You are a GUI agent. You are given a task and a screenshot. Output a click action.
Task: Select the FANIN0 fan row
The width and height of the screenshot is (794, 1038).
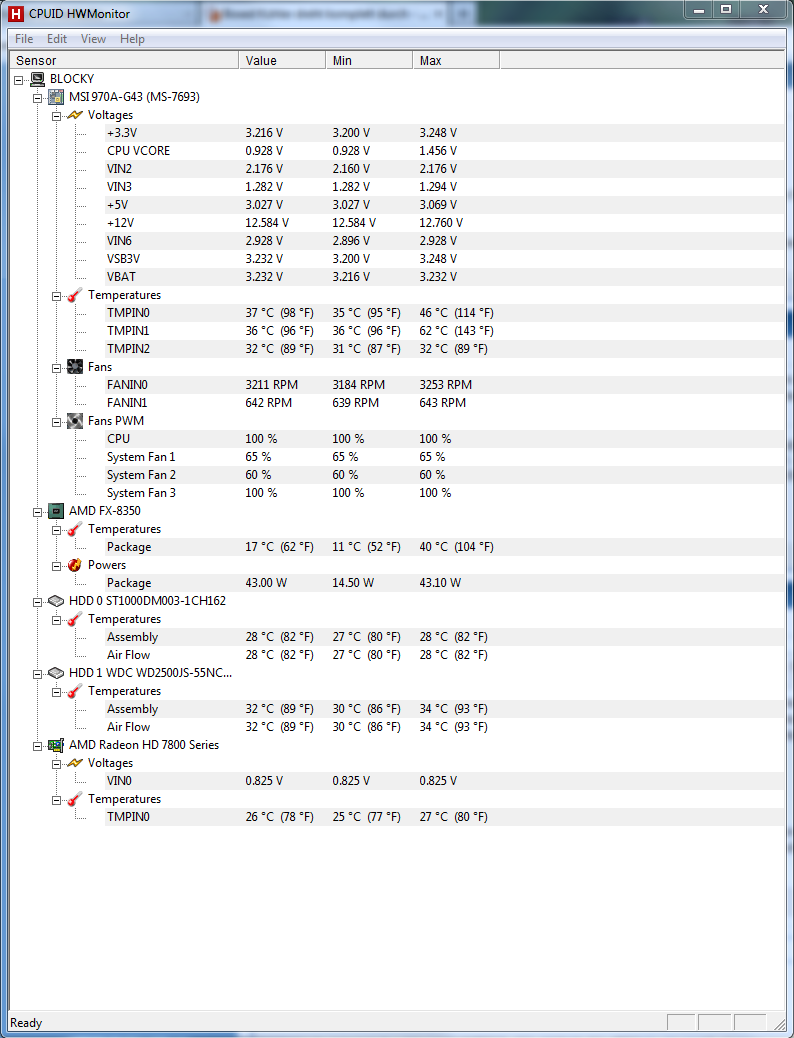click(444, 385)
